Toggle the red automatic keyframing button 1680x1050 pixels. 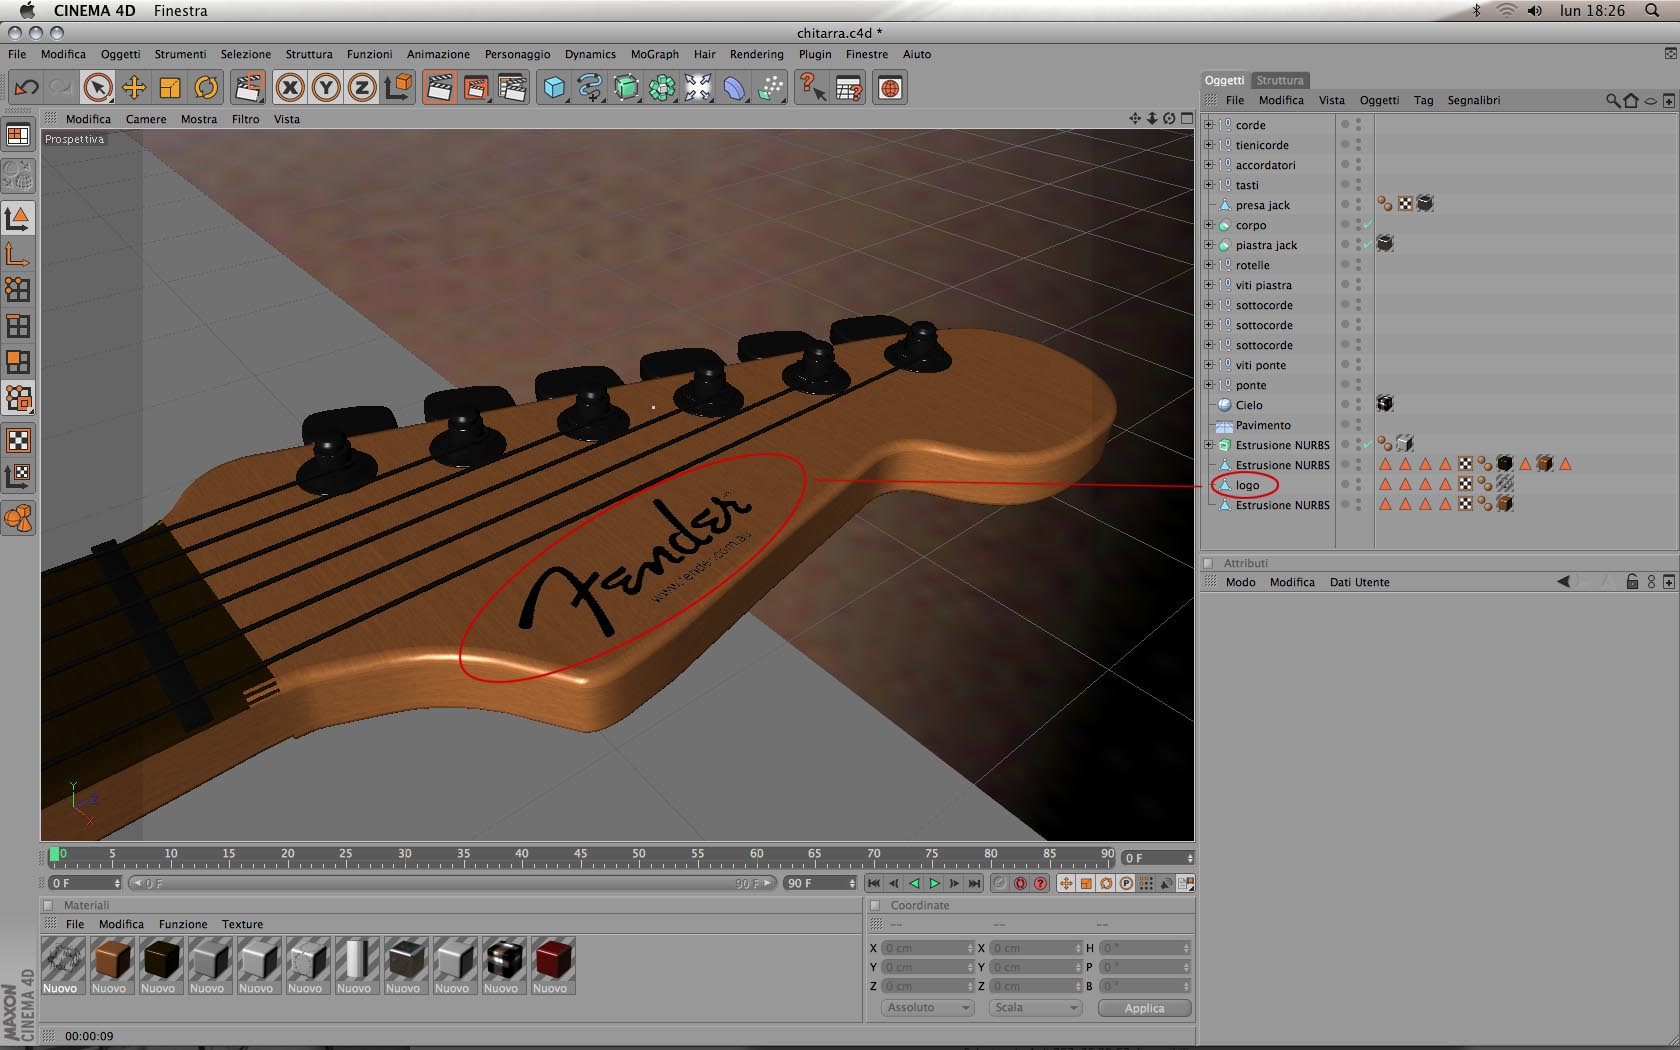point(1020,883)
